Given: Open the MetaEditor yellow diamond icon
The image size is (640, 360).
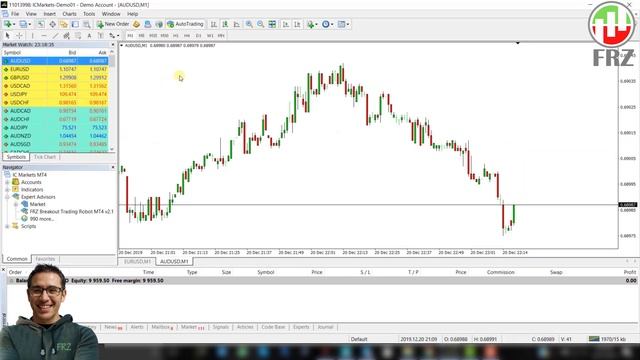Looking at the screenshot, I should pos(136,24).
